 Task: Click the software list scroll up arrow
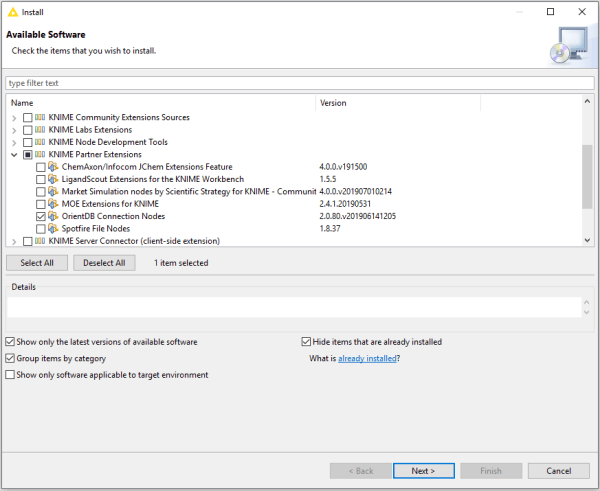coord(587,101)
